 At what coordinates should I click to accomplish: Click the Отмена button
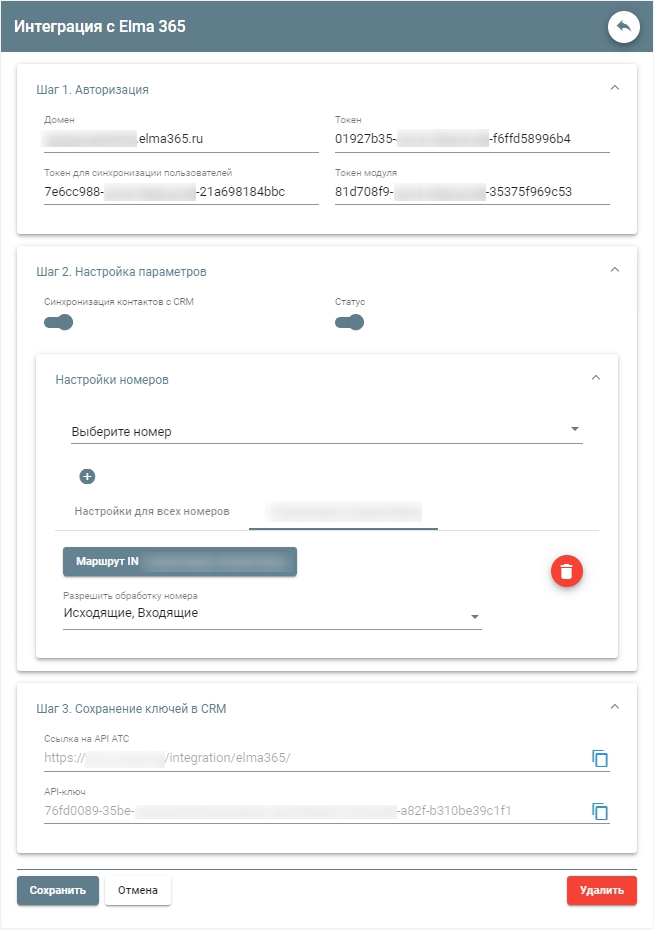[138, 890]
